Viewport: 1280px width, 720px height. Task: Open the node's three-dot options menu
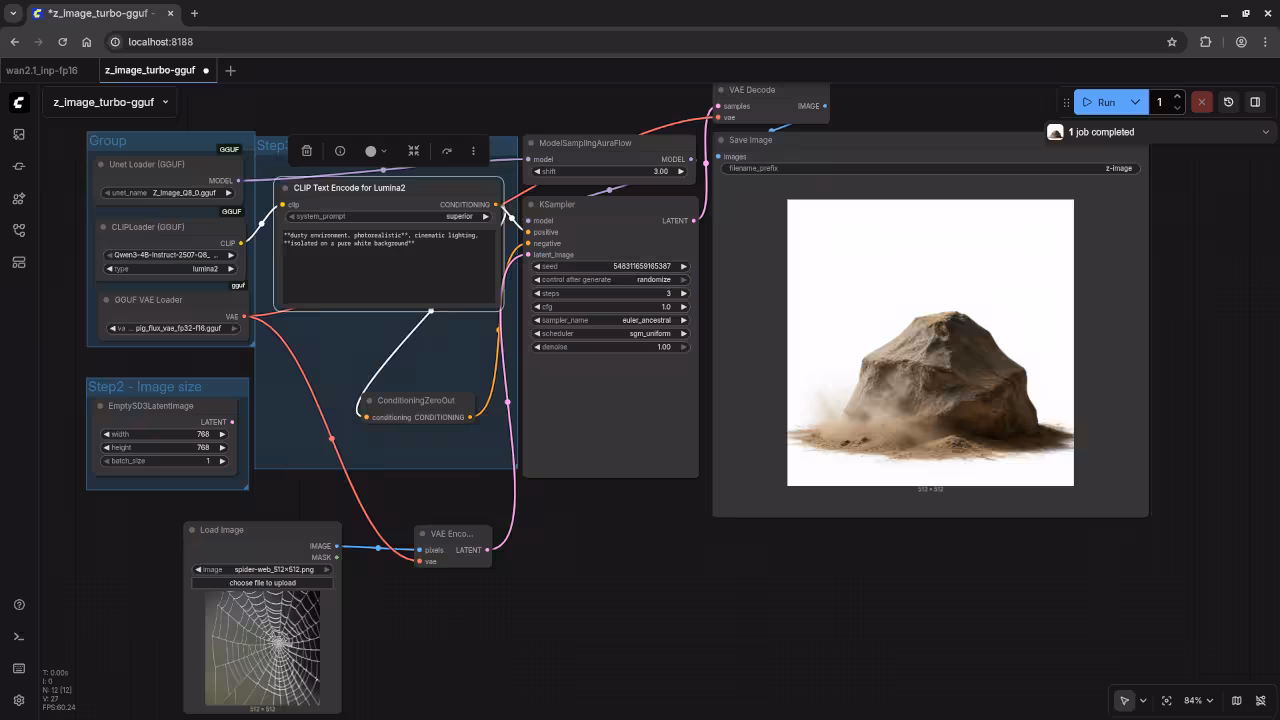(473, 151)
